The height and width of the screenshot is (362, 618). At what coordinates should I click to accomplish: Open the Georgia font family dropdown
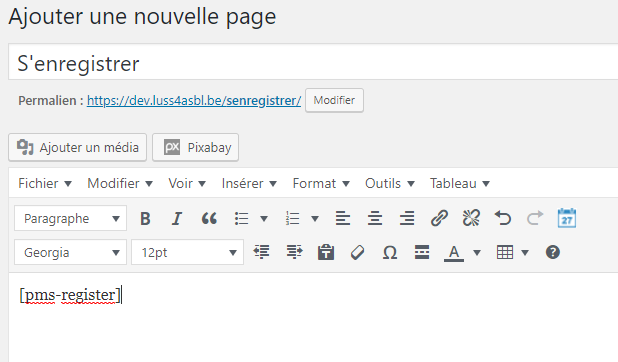click(71, 252)
